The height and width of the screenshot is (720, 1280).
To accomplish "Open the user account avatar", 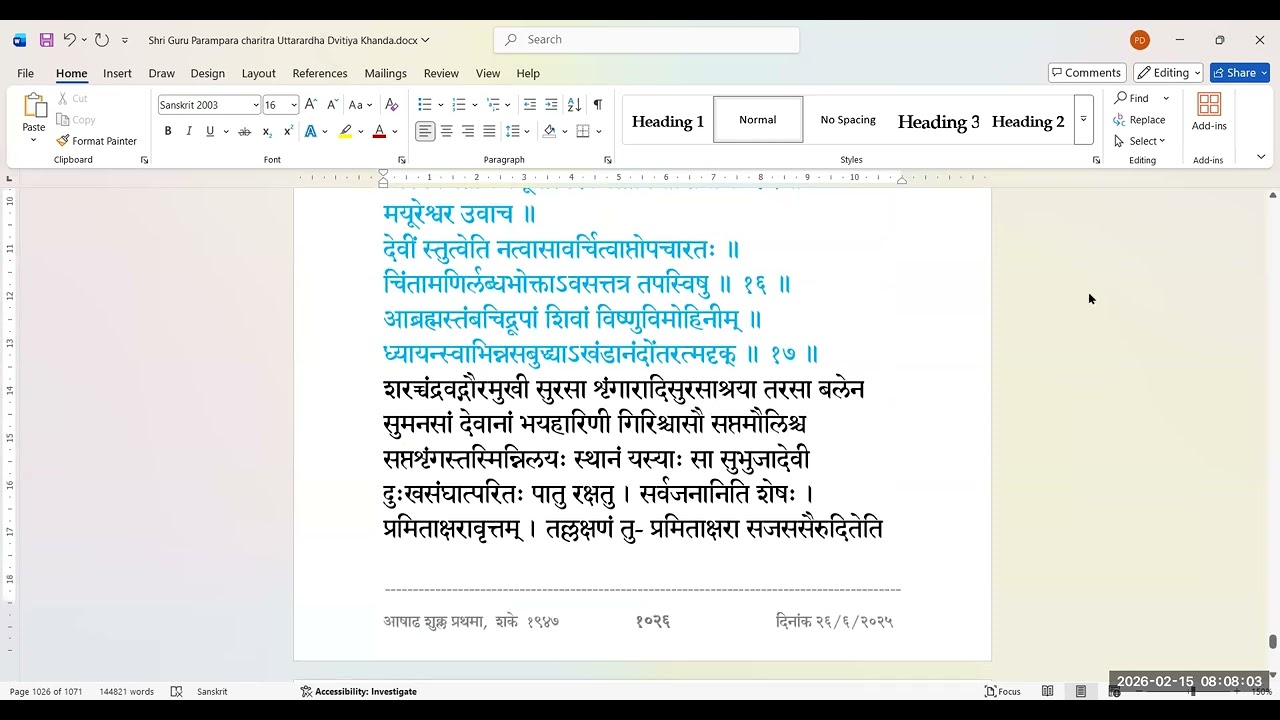I will click(1140, 40).
